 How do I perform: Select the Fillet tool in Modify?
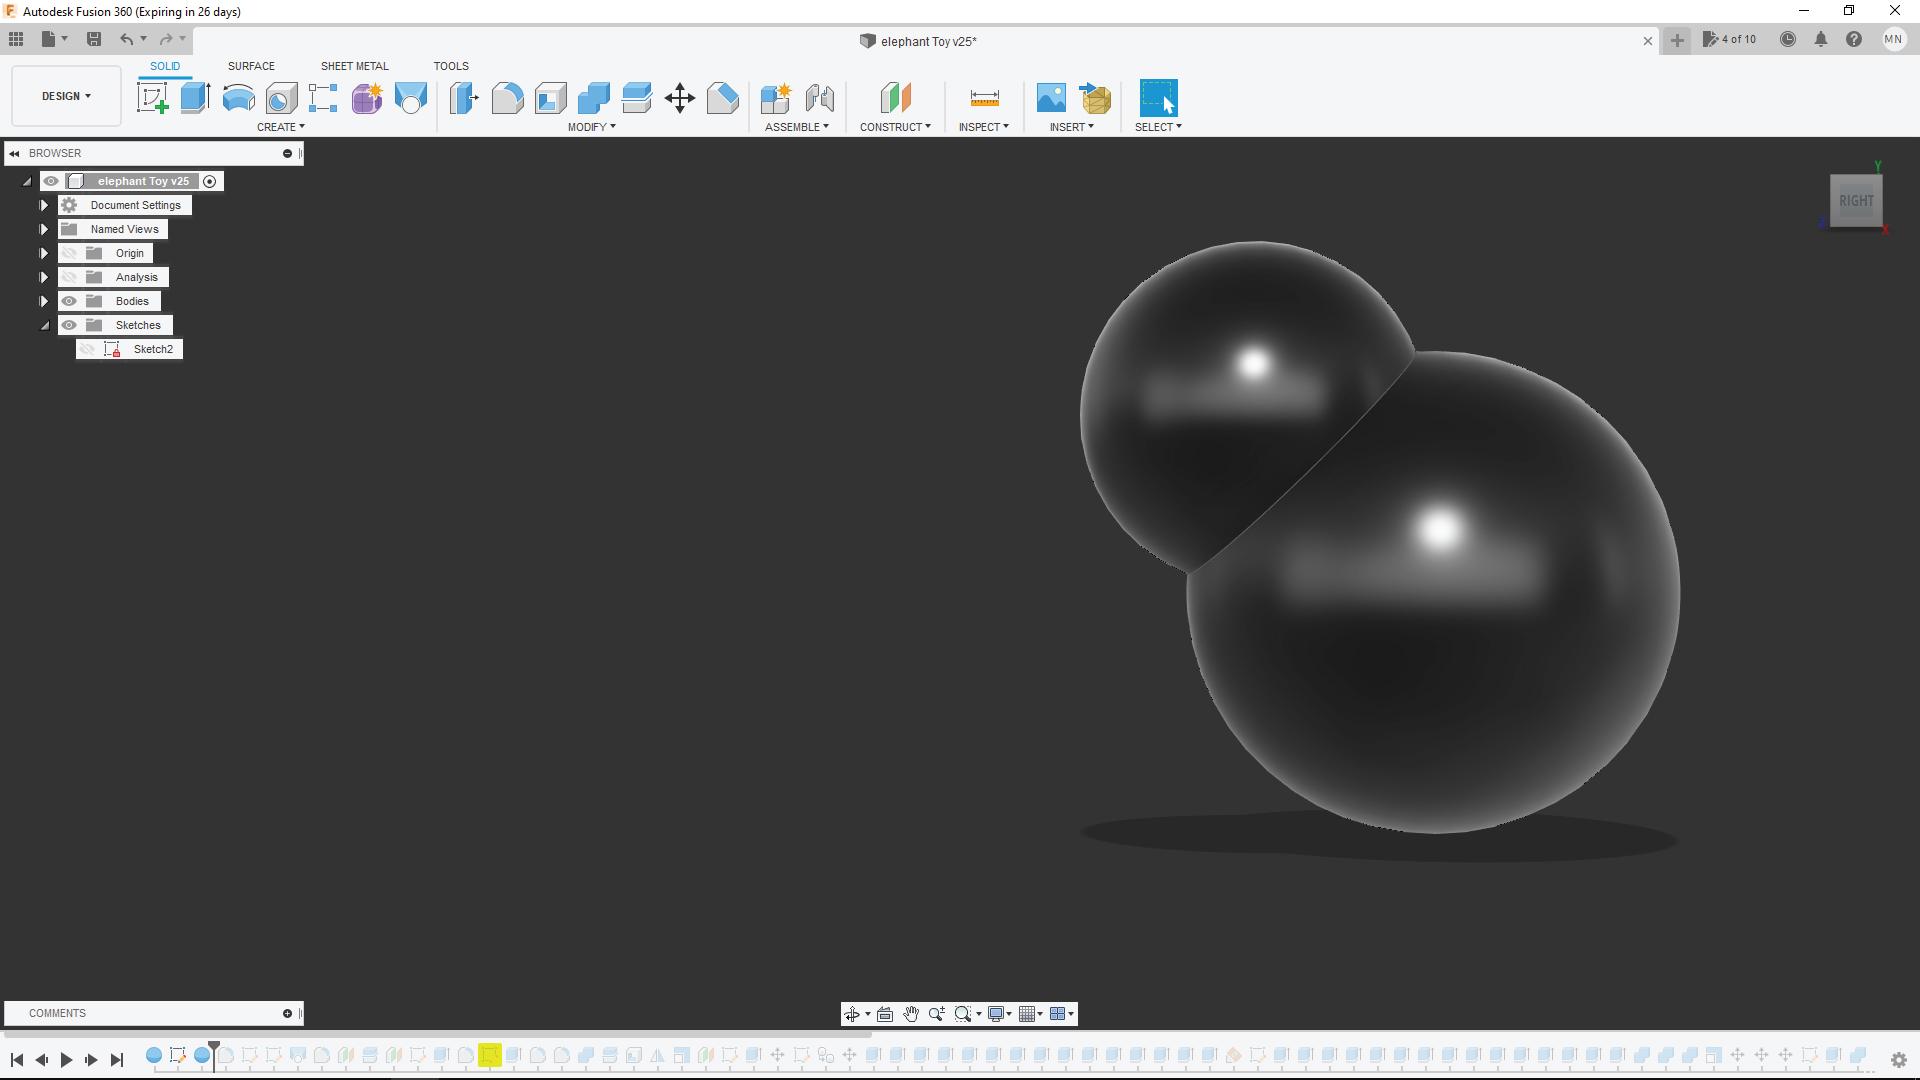point(507,98)
